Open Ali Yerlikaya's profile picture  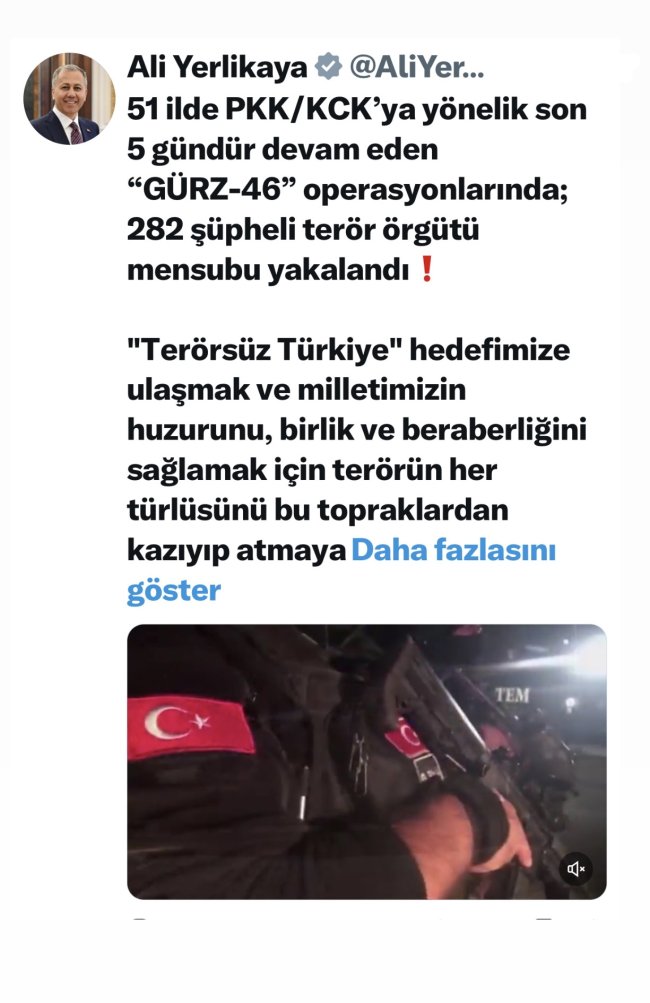[69, 99]
